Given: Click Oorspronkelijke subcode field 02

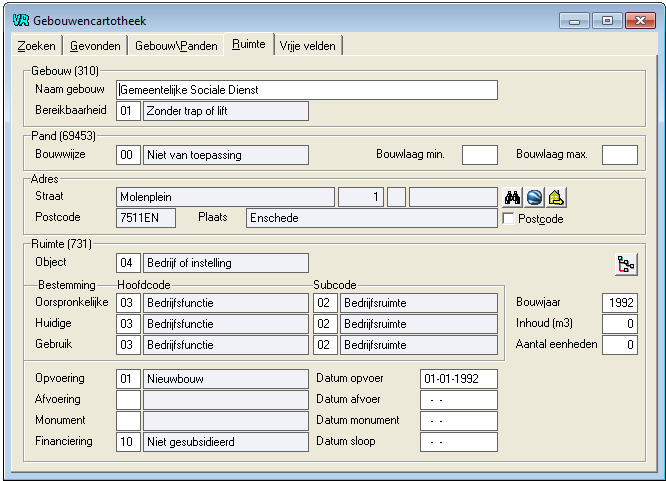Looking at the screenshot, I should tap(325, 303).
